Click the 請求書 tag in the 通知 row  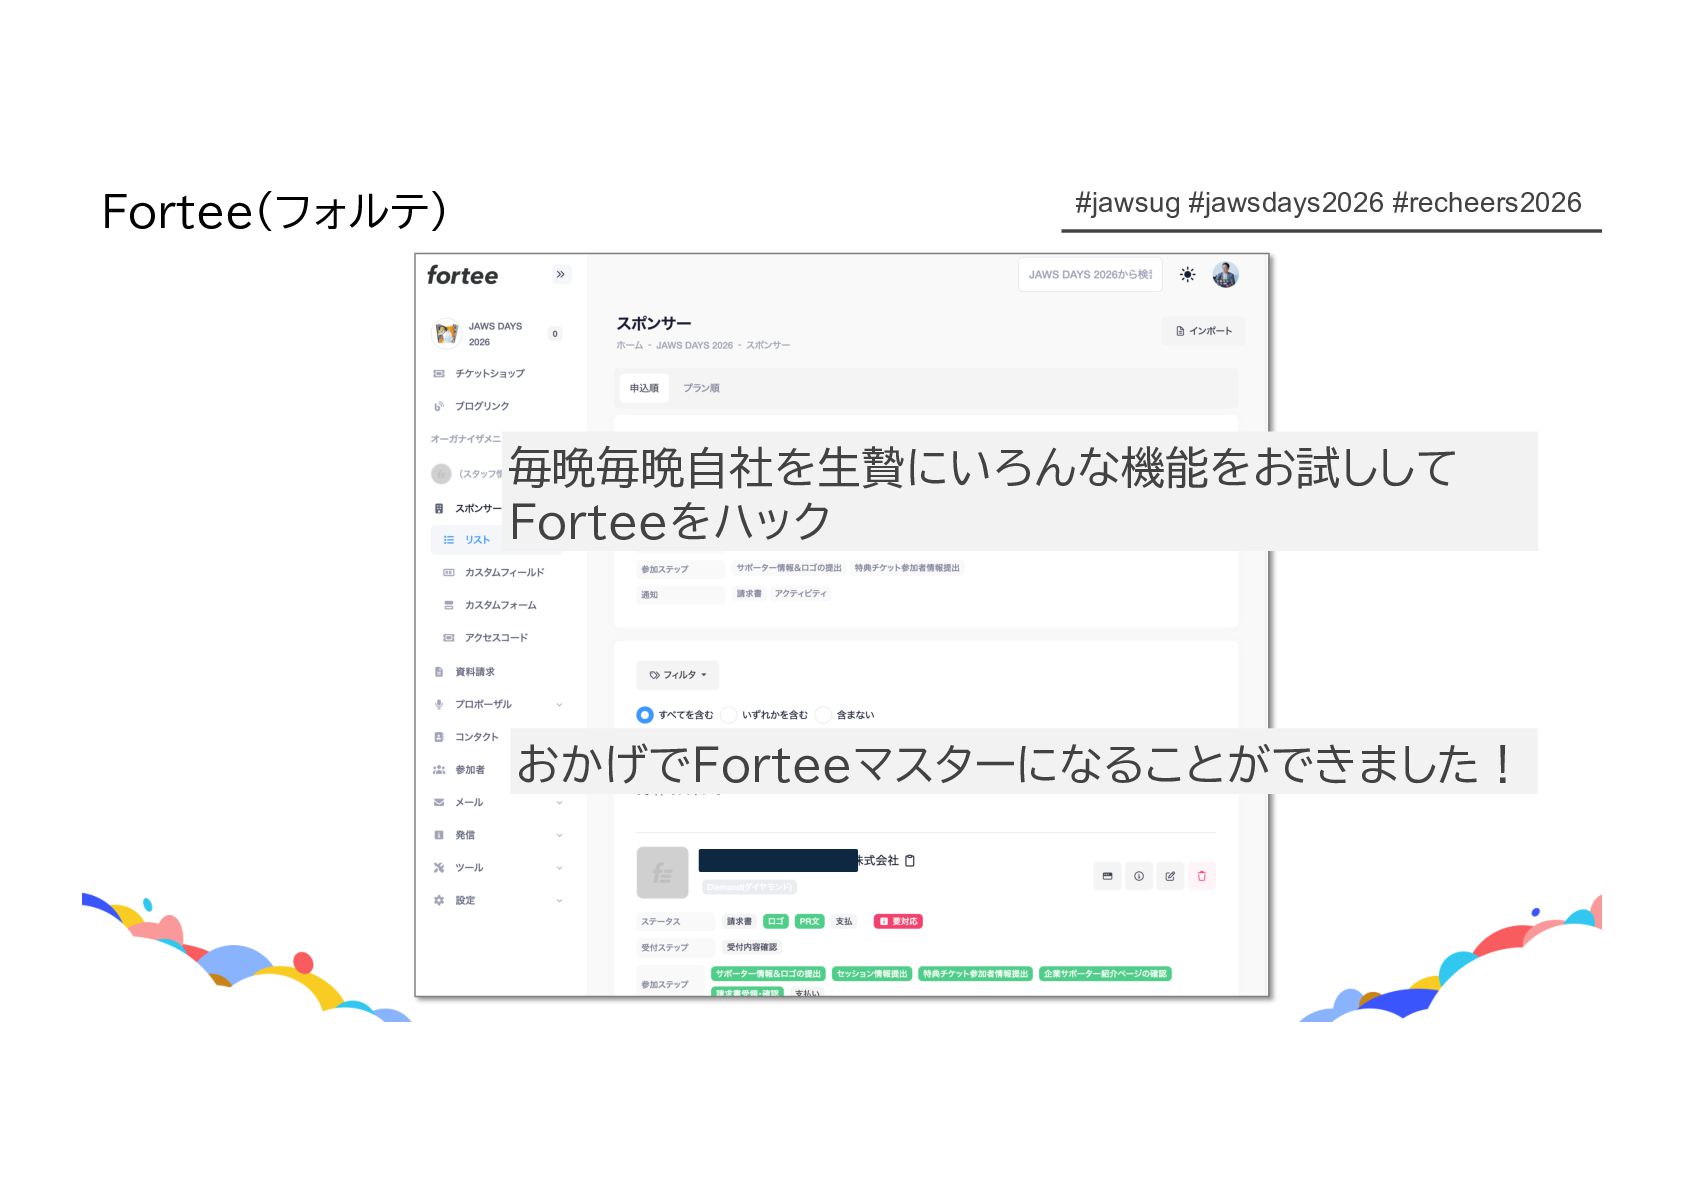tap(749, 594)
